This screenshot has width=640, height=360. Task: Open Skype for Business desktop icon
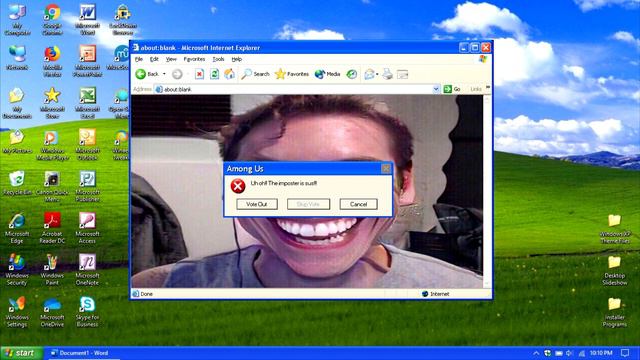click(x=87, y=312)
